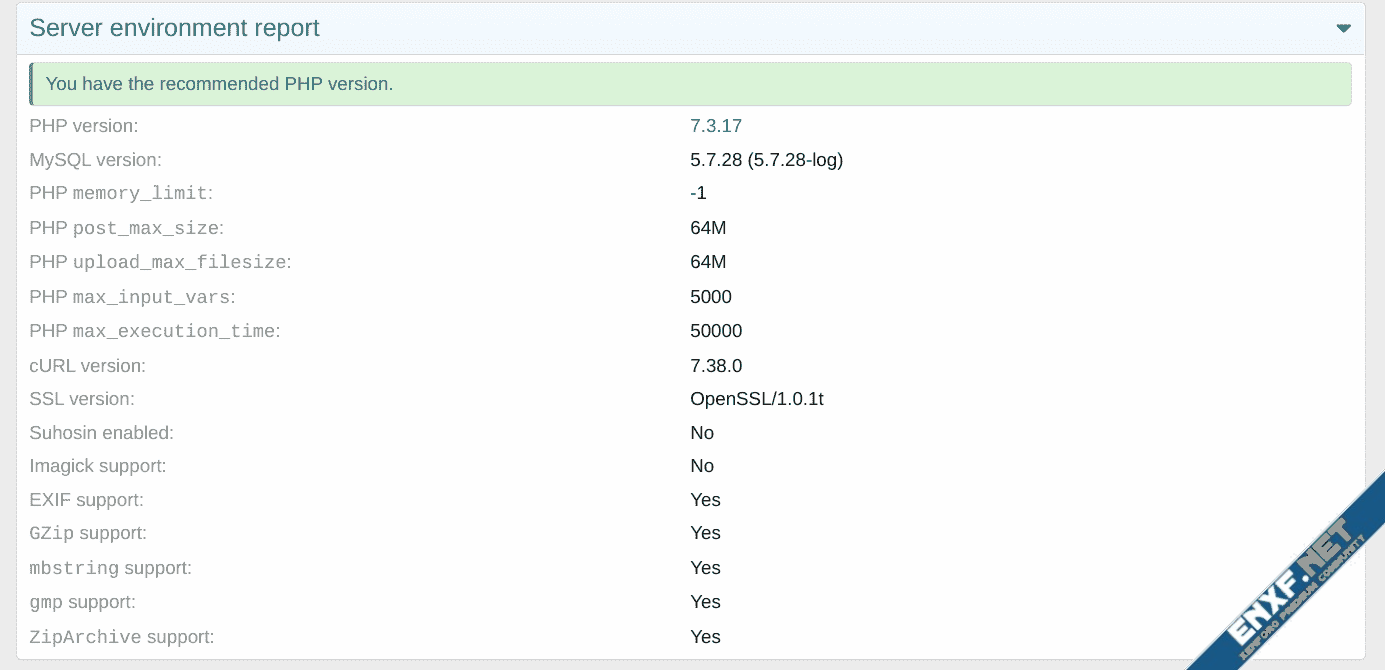1385x670 pixels.
Task: Select the MySQL version value 5.7.28
Action: point(767,160)
